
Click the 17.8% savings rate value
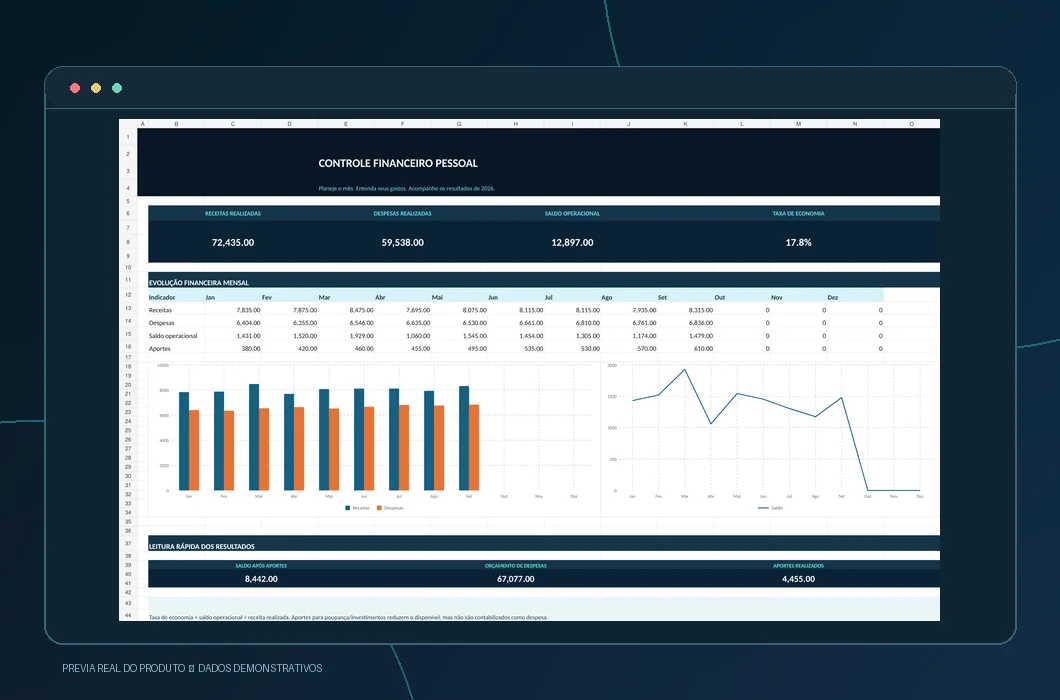pyautogui.click(x=798, y=242)
